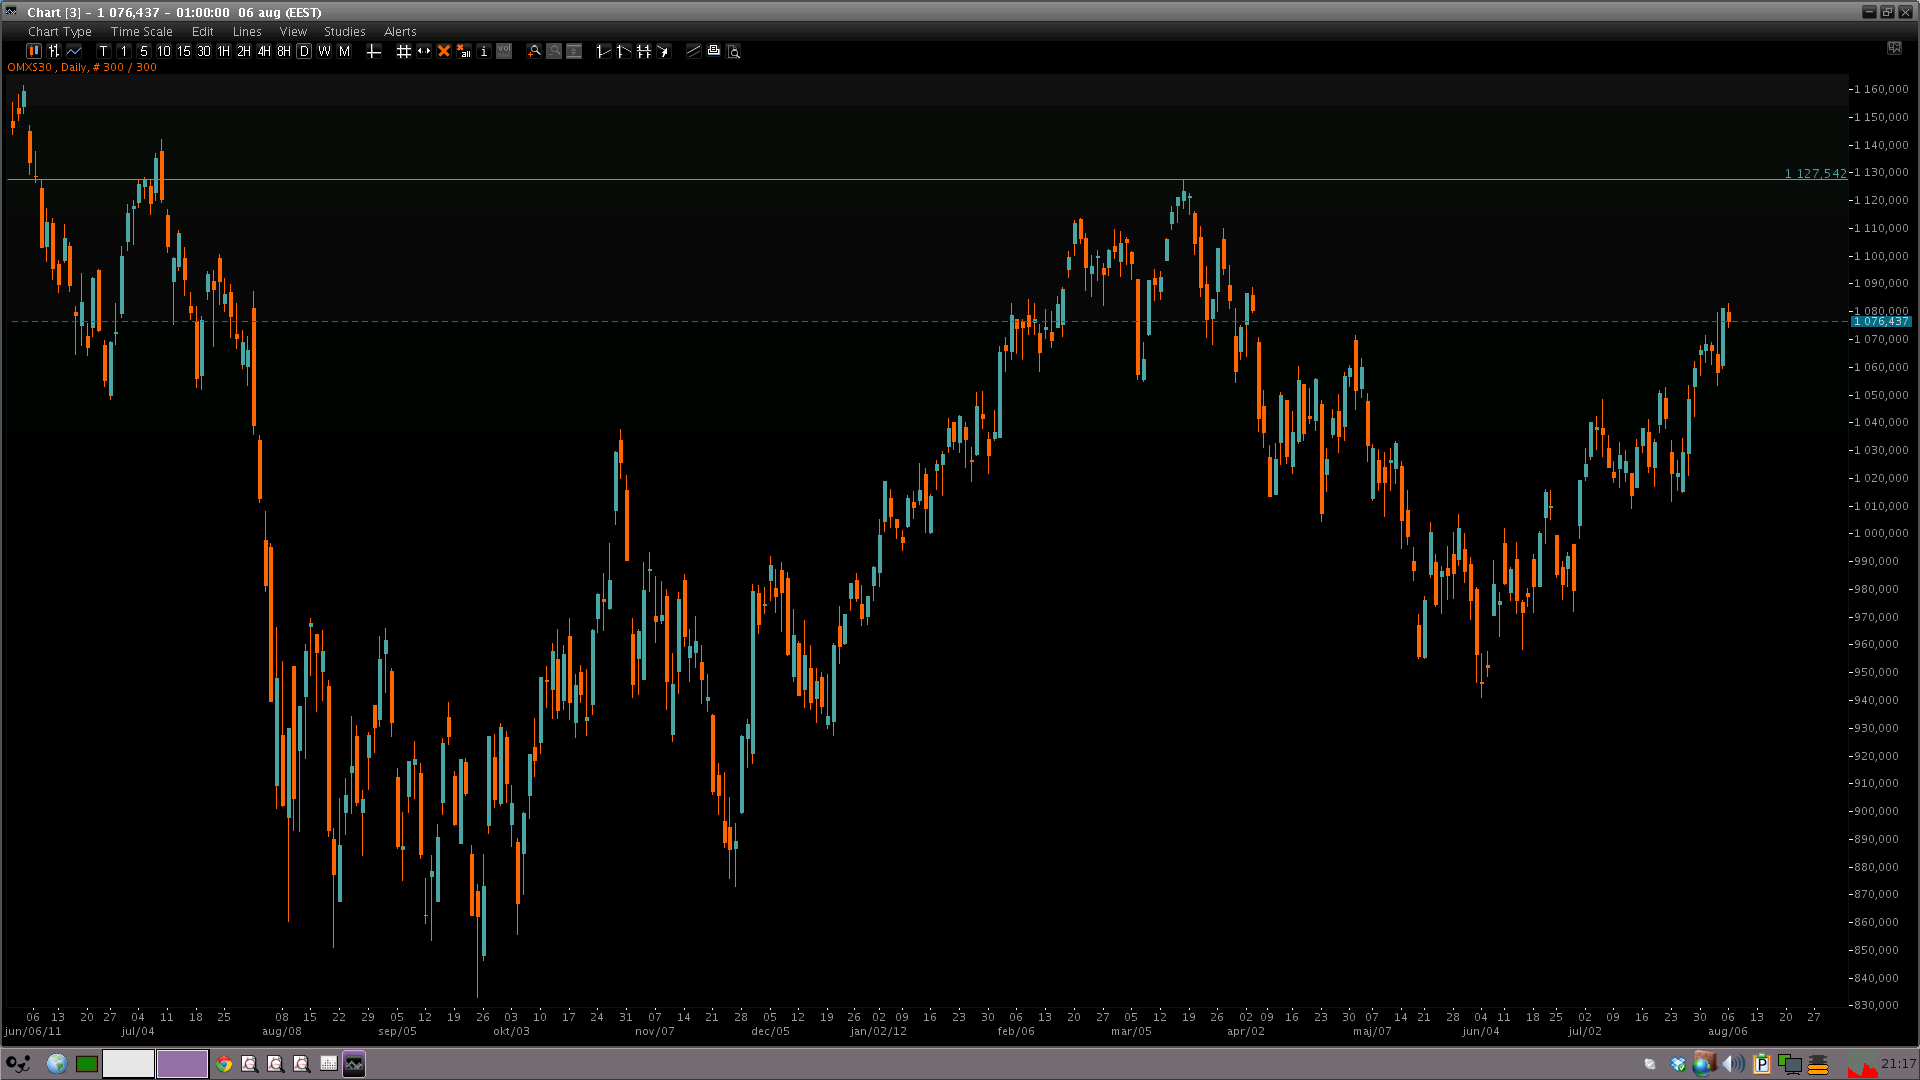Image resolution: width=1920 pixels, height=1080 pixels.
Task: Open the Chart Type menu
Action: pyautogui.click(x=59, y=31)
